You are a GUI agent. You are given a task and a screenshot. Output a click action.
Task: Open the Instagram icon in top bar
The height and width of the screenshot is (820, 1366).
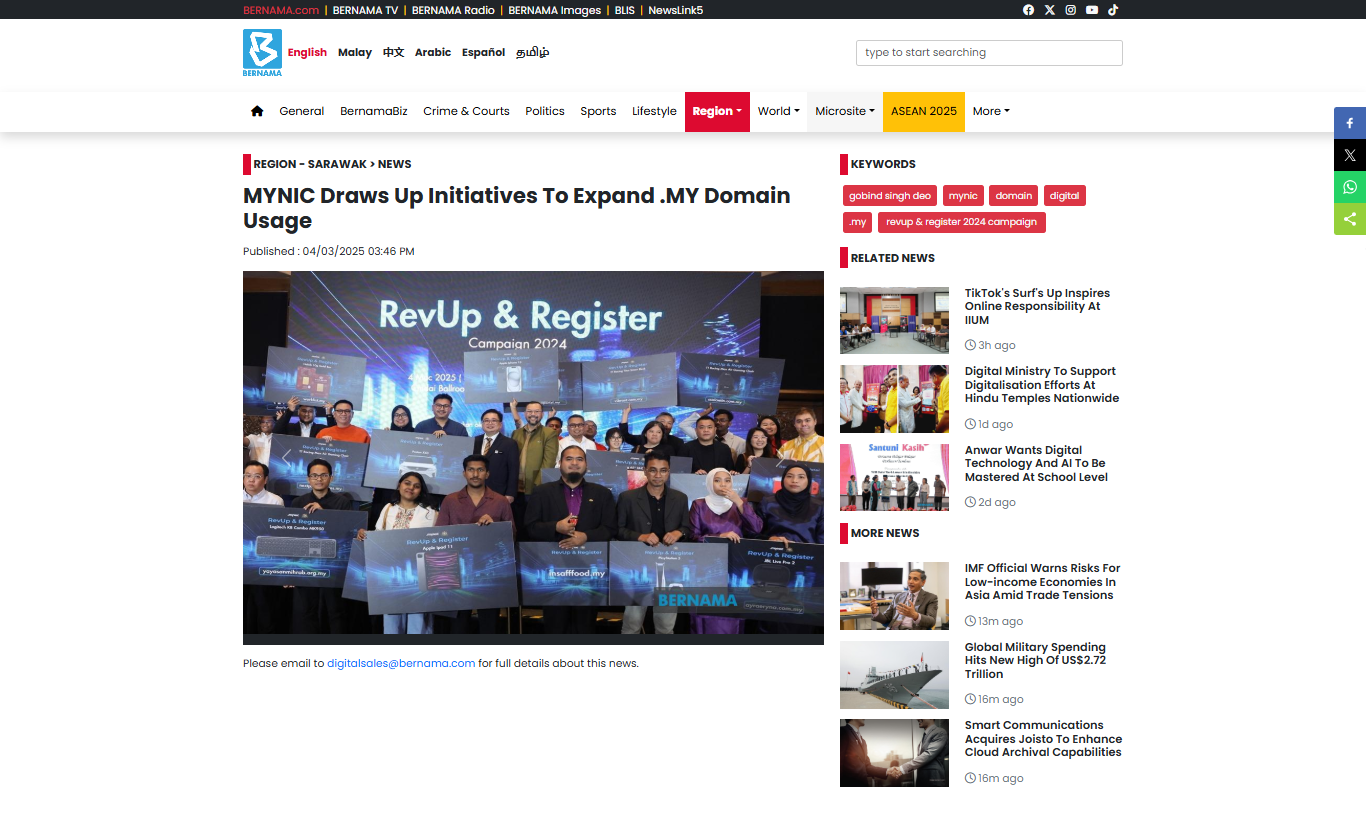(x=1070, y=10)
